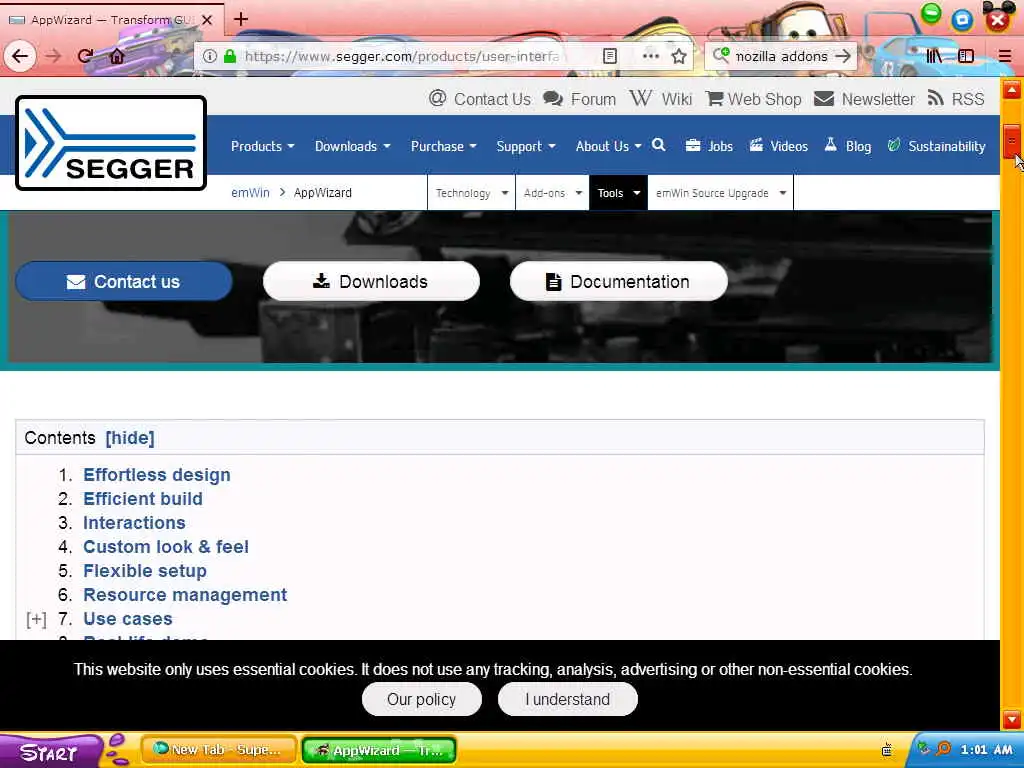This screenshot has height=768, width=1024.
Task: Show site info icon in the address bar
Action: pos(210,56)
